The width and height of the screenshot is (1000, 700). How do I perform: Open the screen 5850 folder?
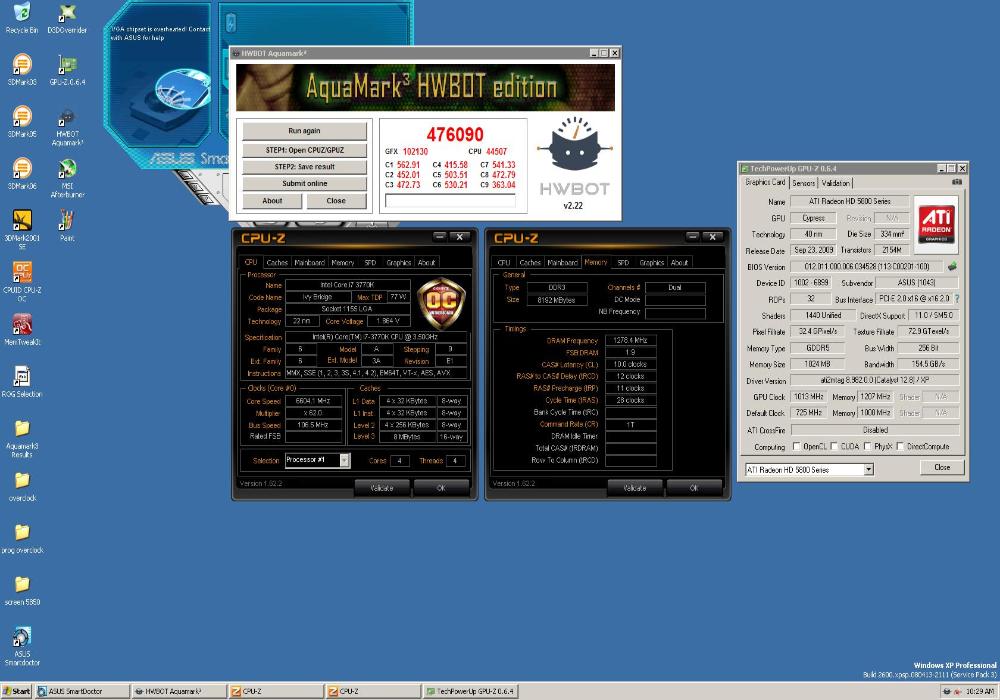(22, 590)
